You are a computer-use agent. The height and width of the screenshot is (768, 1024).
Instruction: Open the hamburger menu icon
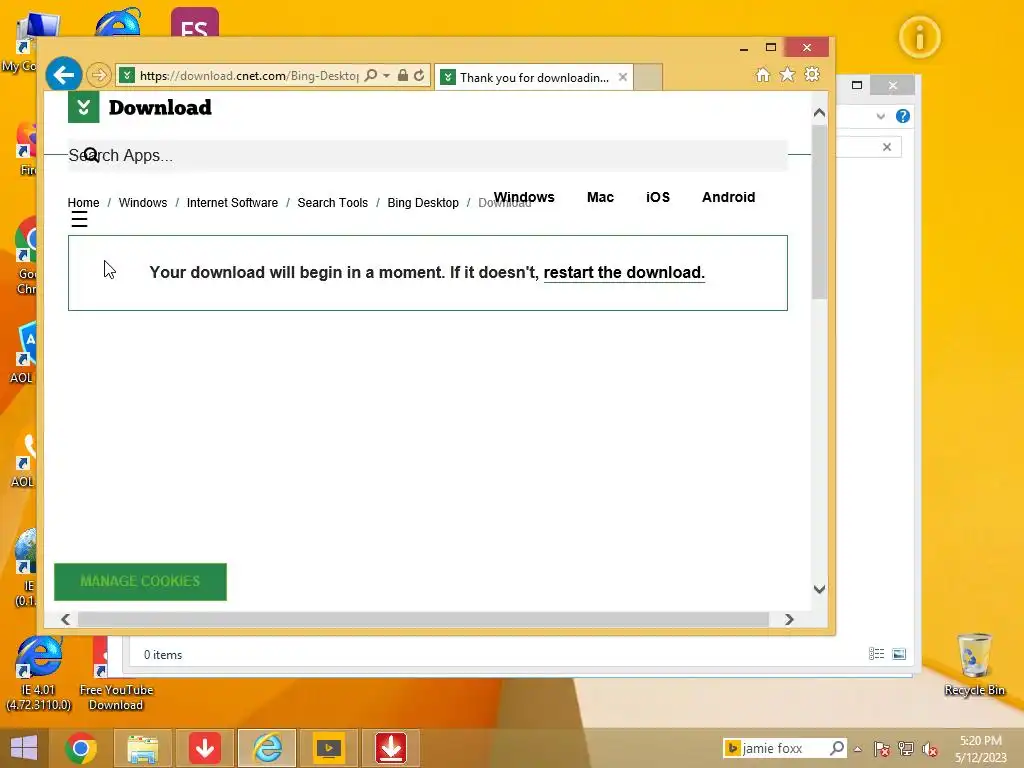(x=79, y=219)
